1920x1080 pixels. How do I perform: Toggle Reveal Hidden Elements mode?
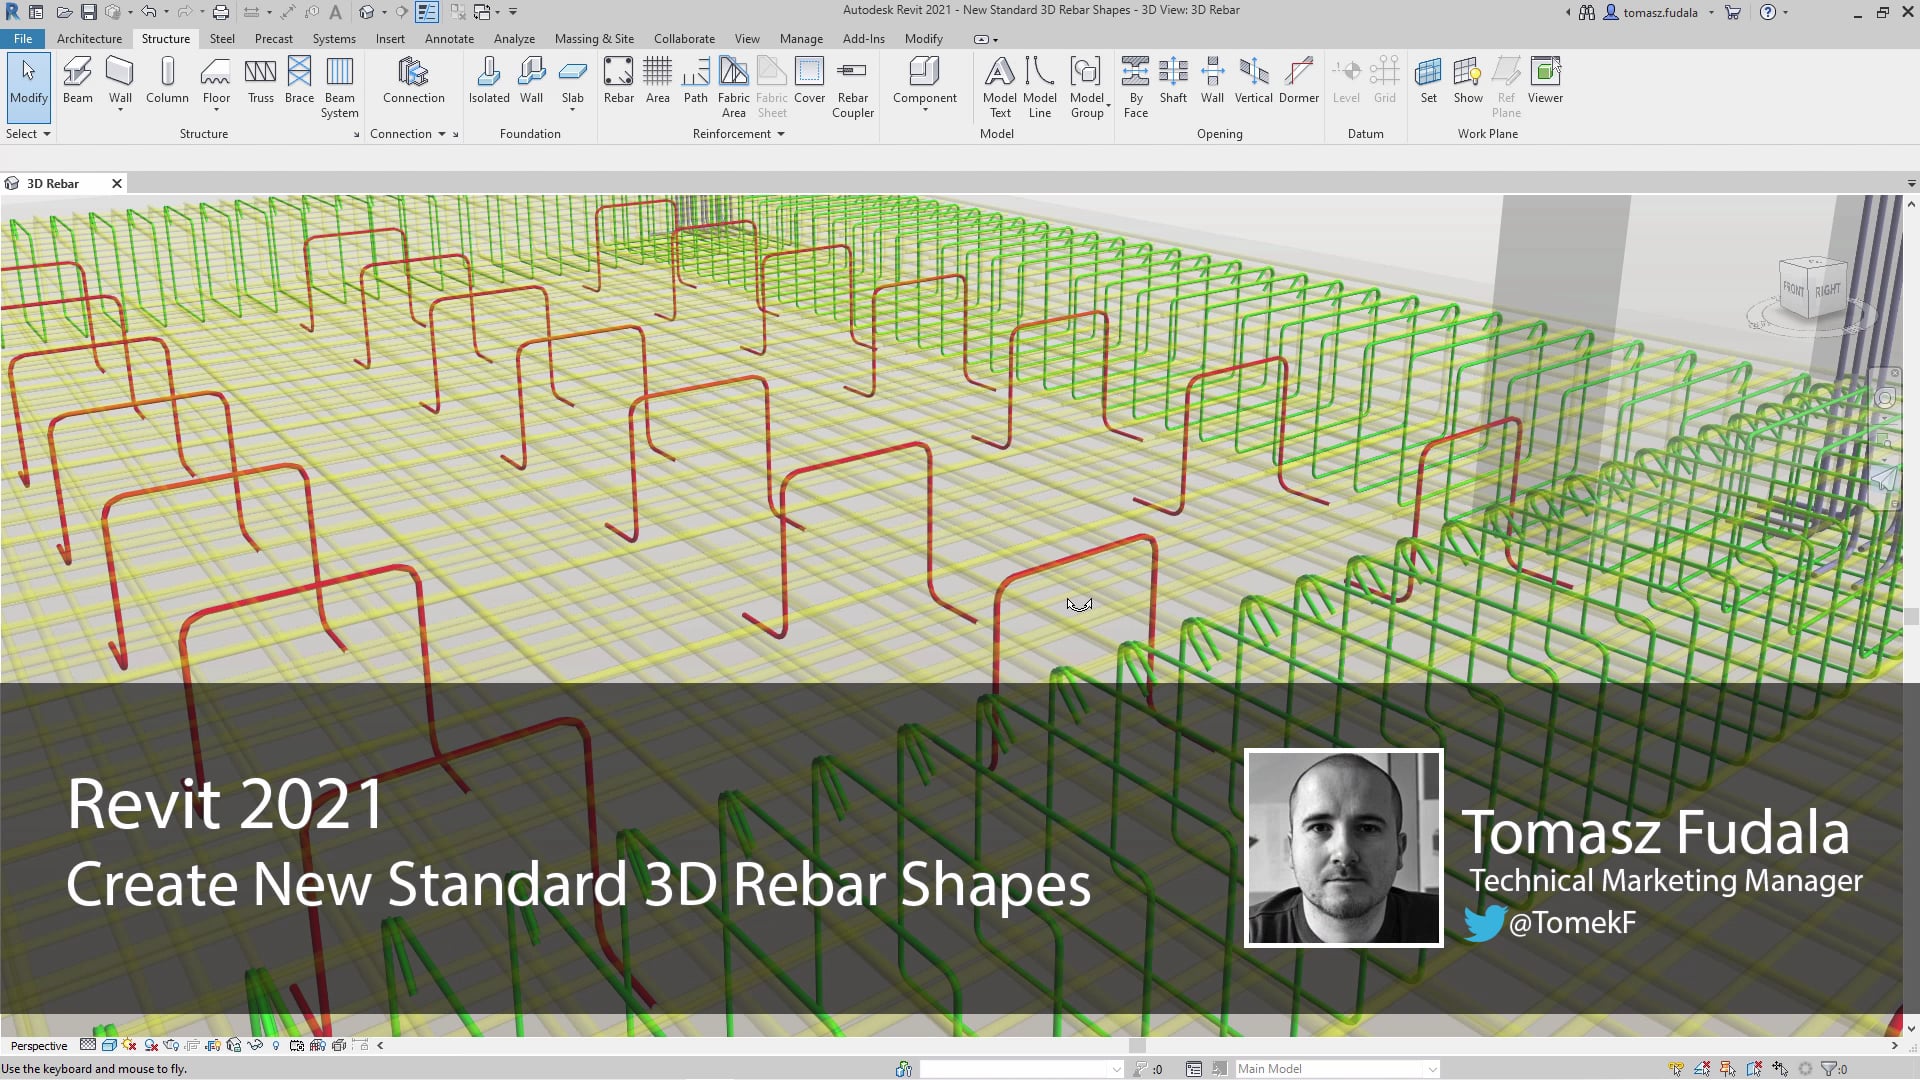(x=276, y=1045)
